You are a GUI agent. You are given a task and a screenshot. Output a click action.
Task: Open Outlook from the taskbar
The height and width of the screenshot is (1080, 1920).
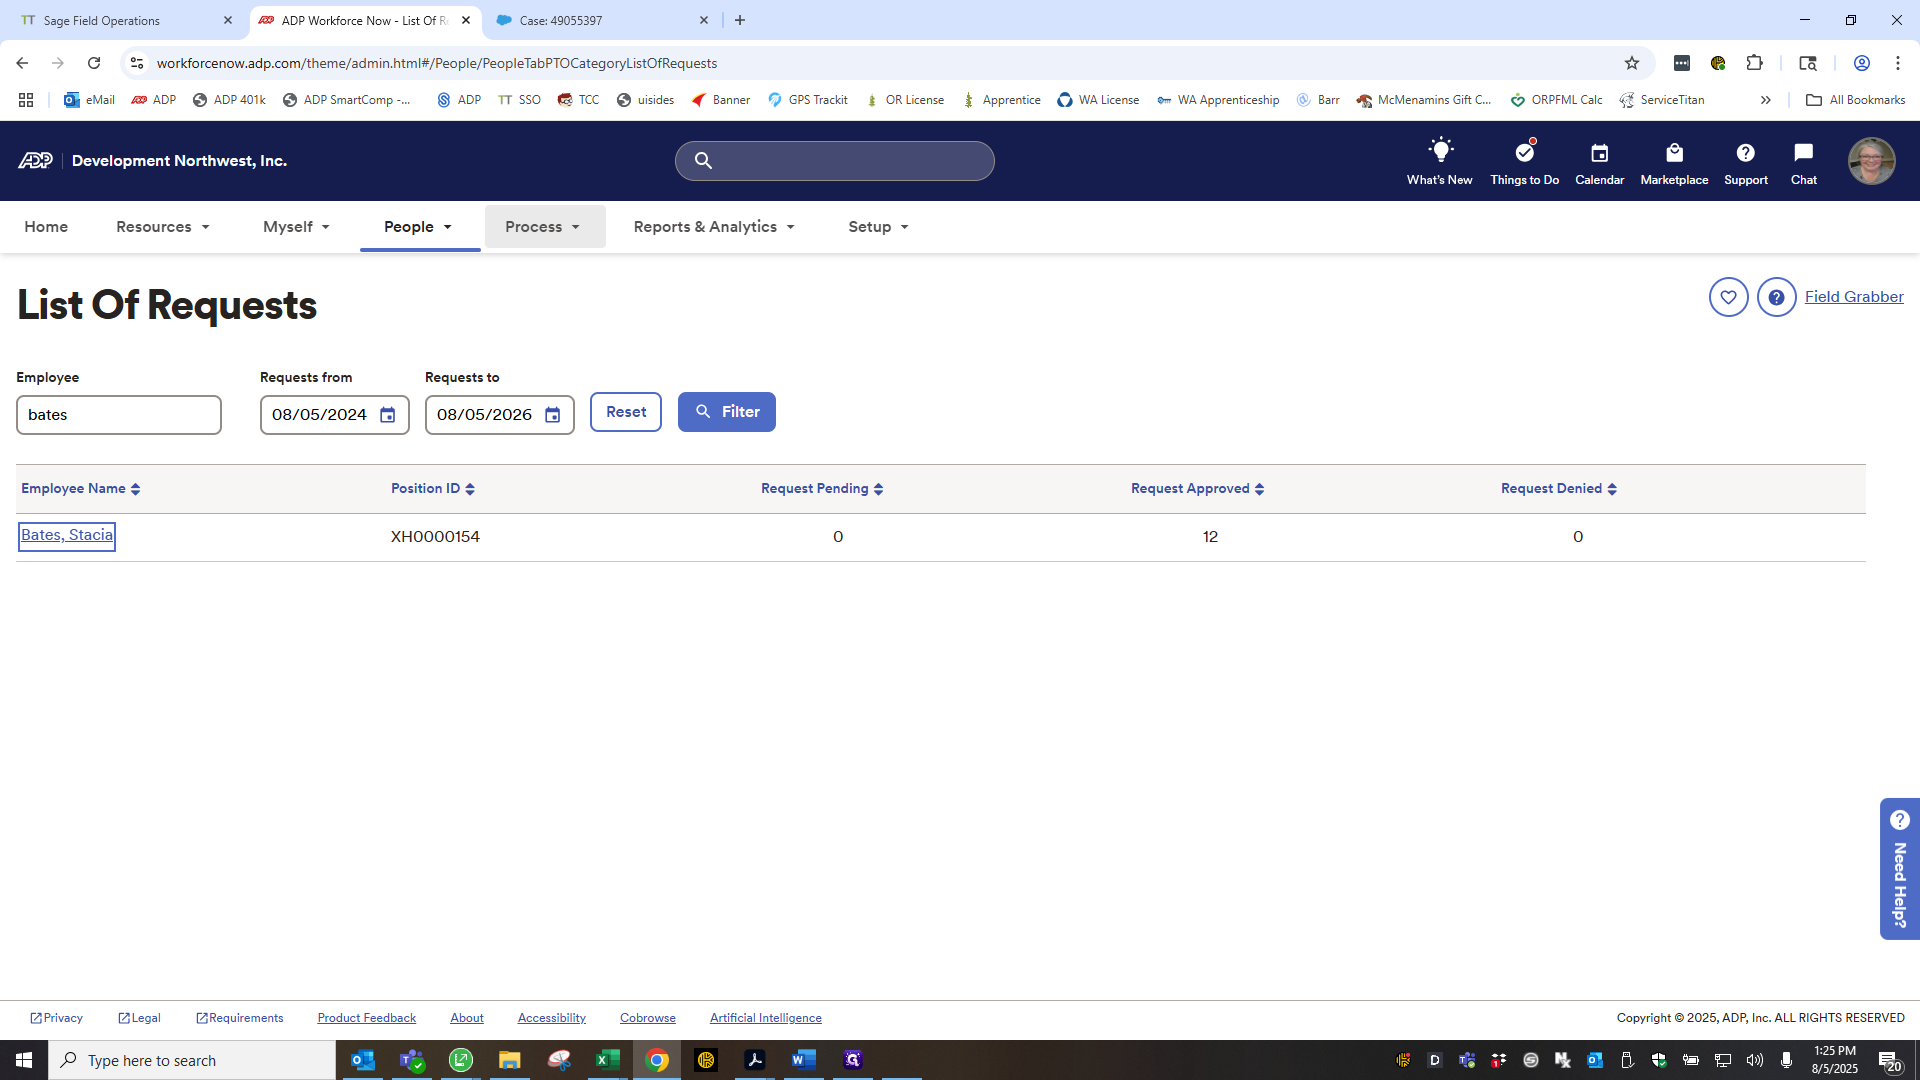pyautogui.click(x=363, y=1060)
